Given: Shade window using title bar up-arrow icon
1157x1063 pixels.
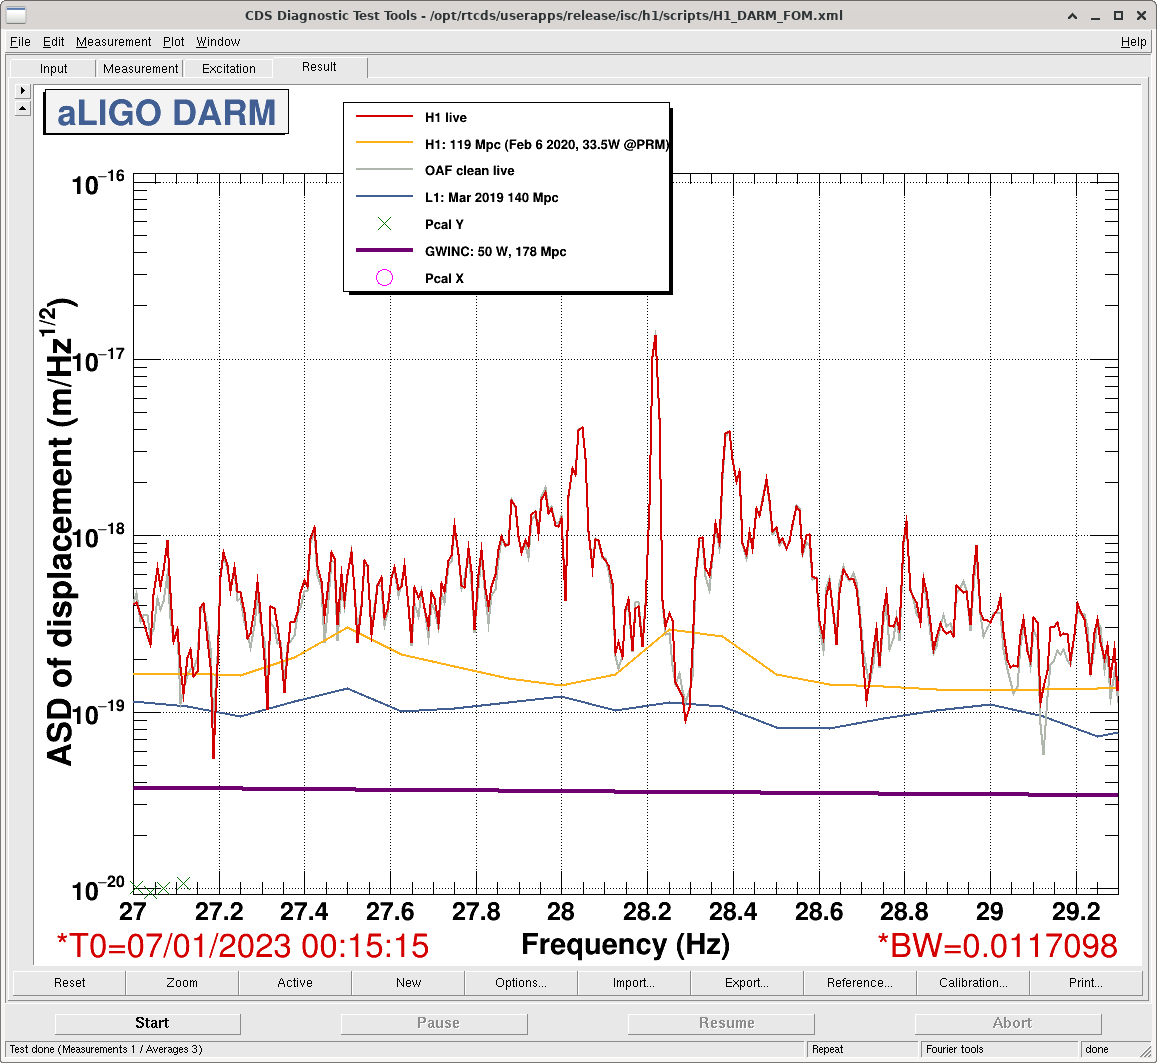Looking at the screenshot, I should [x=1072, y=15].
